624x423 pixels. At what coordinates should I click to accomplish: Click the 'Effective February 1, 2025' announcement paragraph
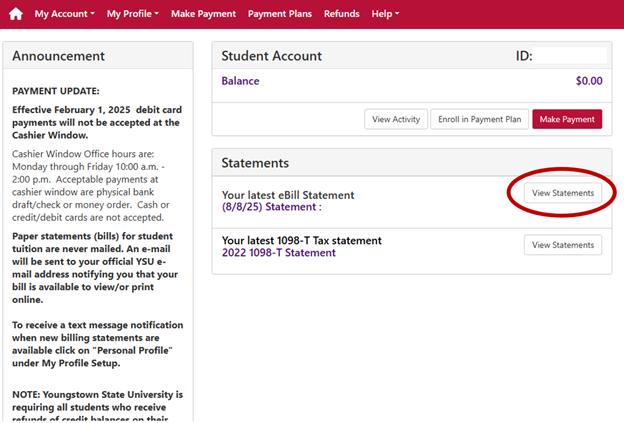[x=97, y=123]
